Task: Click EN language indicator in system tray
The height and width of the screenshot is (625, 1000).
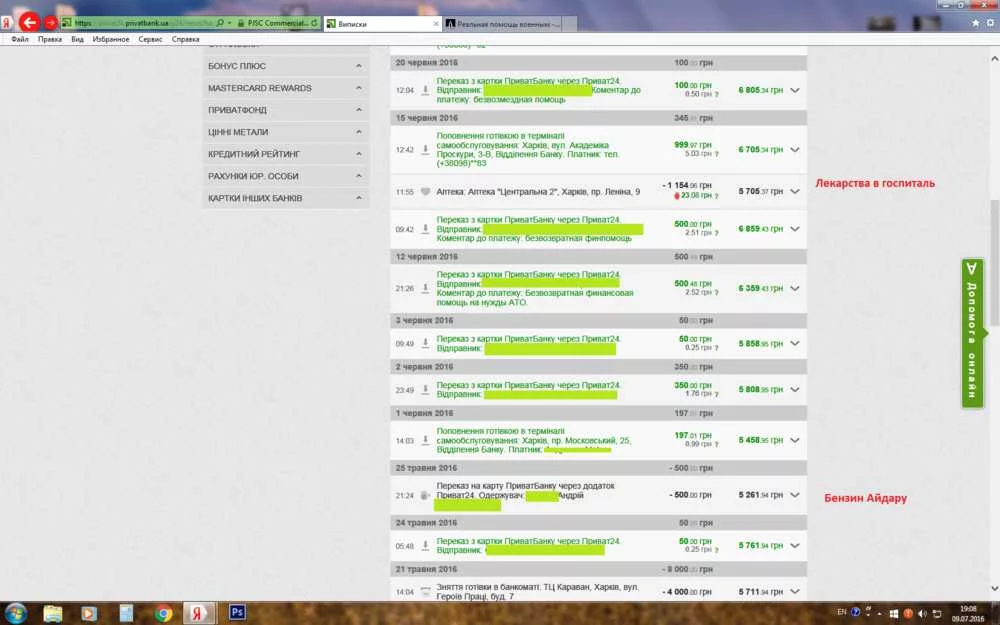Action: point(842,612)
